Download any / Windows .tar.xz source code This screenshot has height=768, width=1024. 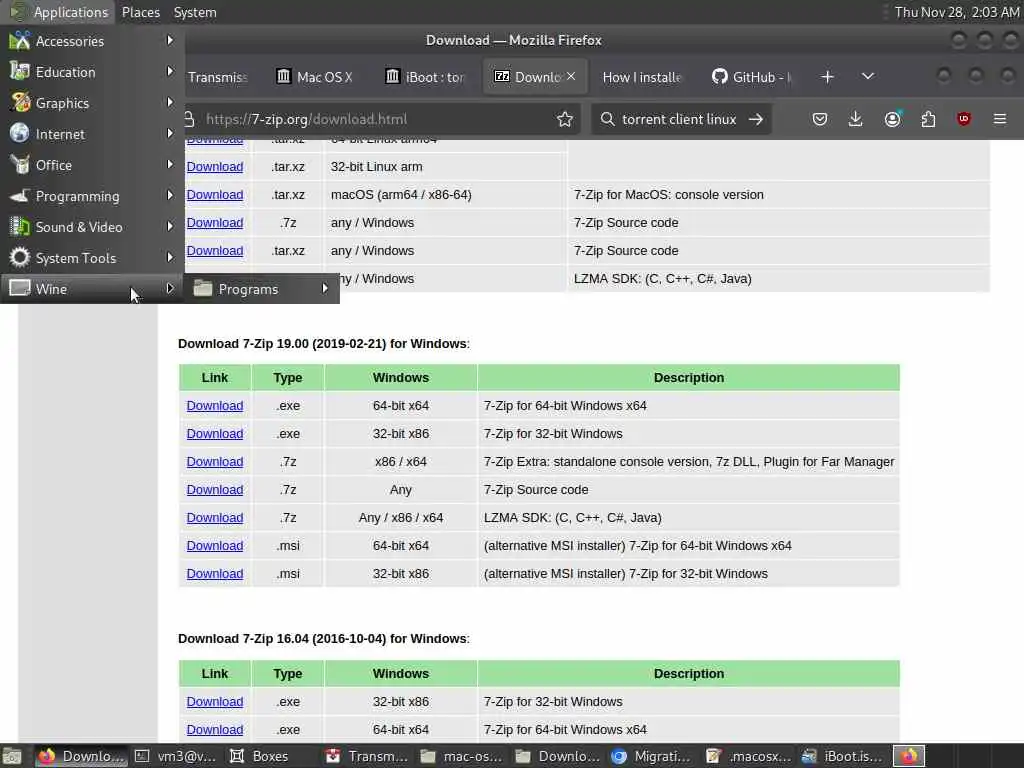pyautogui.click(x=215, y=251)
